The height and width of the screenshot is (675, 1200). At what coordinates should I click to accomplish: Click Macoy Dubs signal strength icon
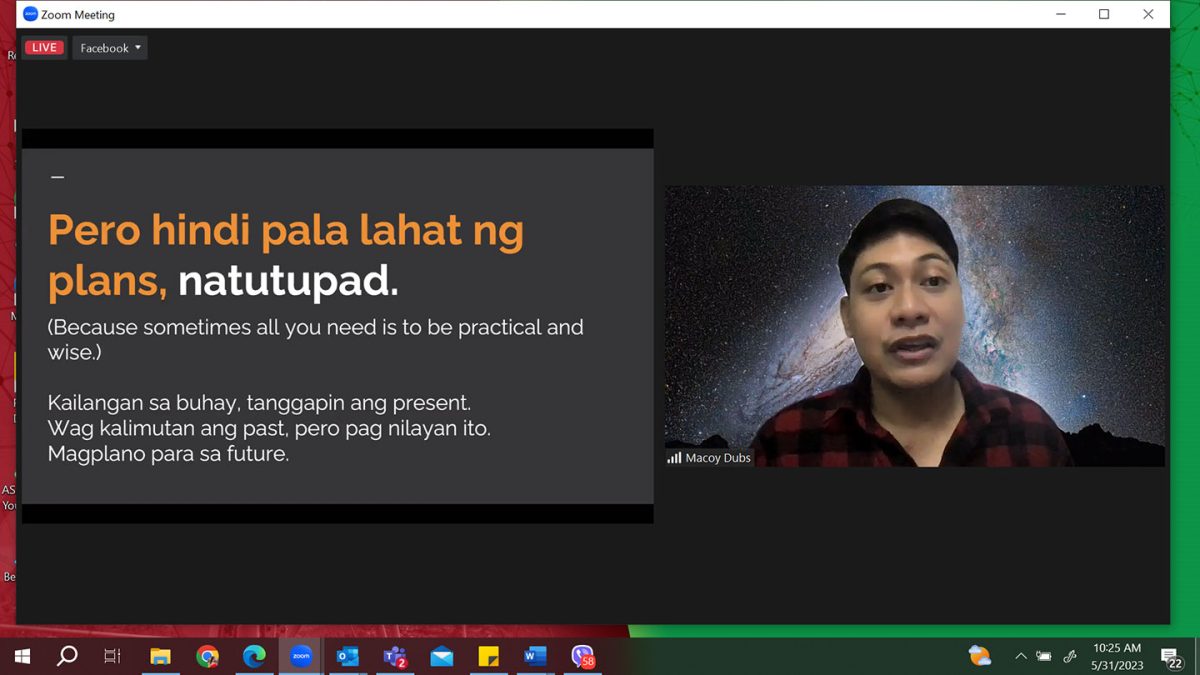click(674, 458)
